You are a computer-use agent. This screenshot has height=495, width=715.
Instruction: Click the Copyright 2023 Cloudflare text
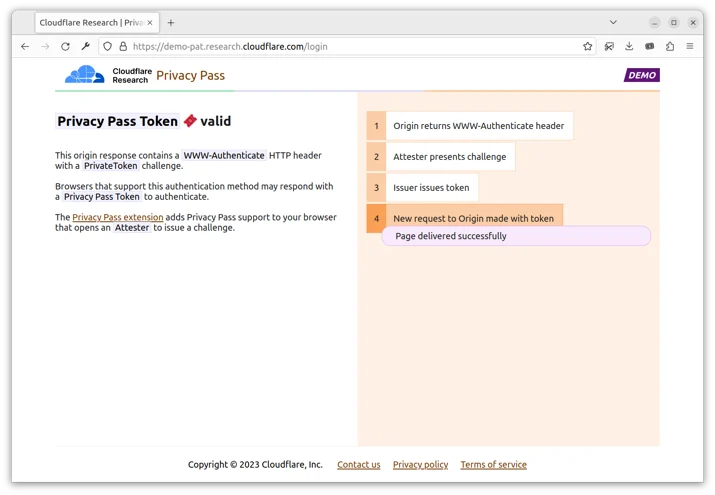(255, 465)
